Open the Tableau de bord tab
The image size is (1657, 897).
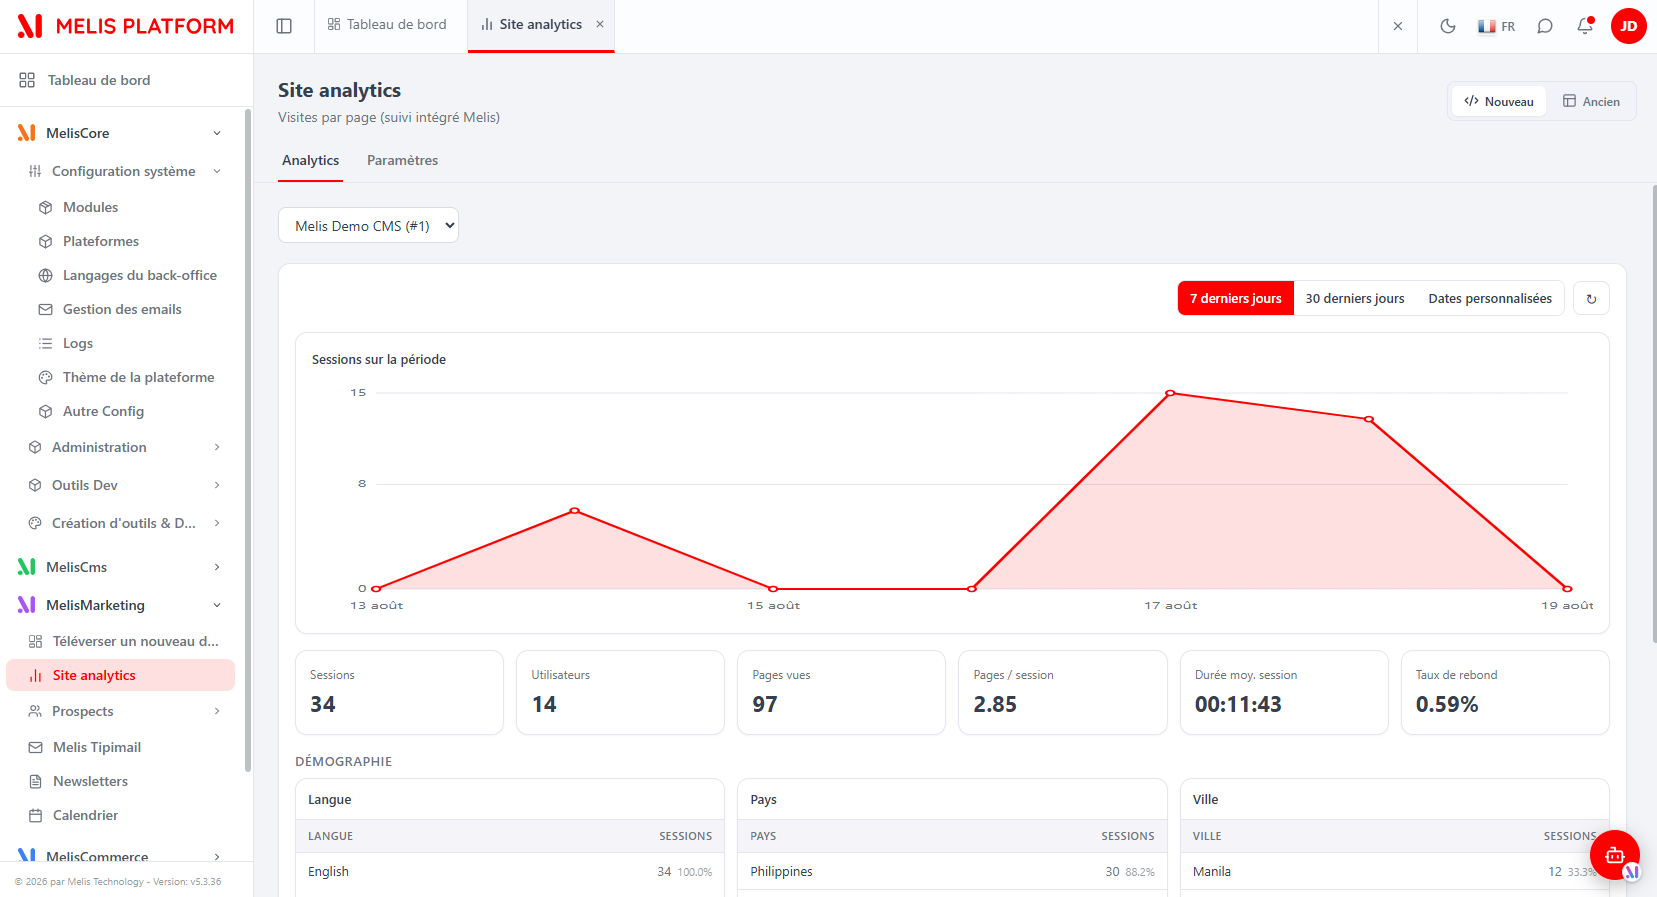click(387, 24)
